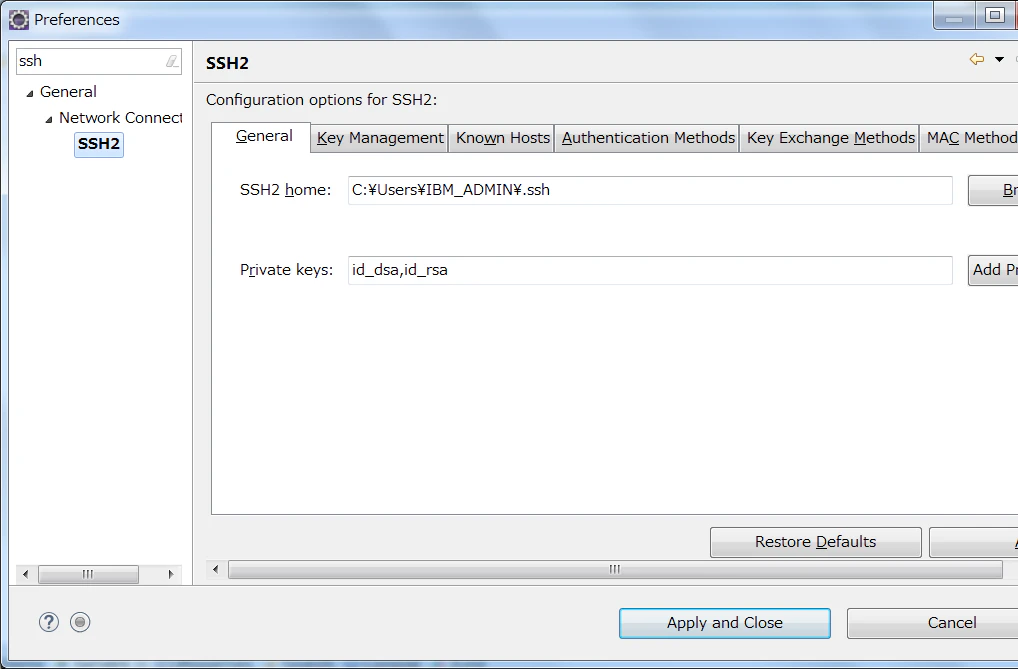The height and width of the screenshot is (669, 1018).
Task: Click the main pane horizontal scrollbar thumb
Action: pyautogui.click(x=615, y=570)
